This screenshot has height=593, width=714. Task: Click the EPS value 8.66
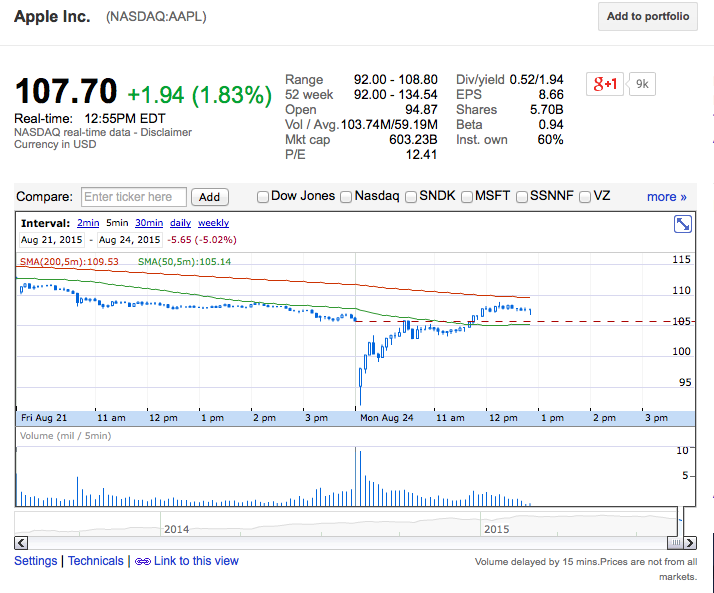551,95
